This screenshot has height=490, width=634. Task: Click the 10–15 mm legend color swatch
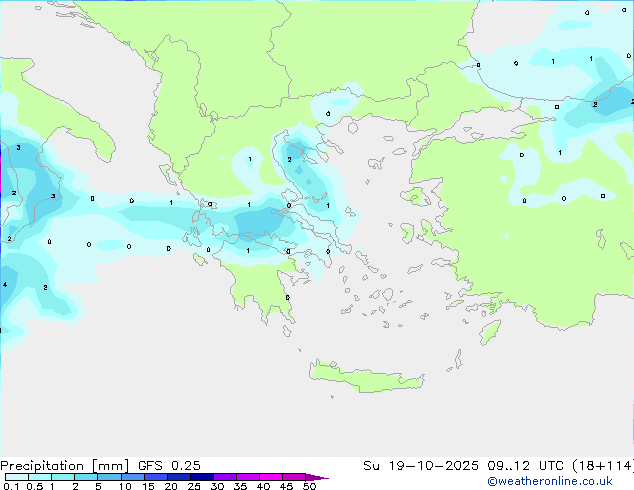(133, 477)
